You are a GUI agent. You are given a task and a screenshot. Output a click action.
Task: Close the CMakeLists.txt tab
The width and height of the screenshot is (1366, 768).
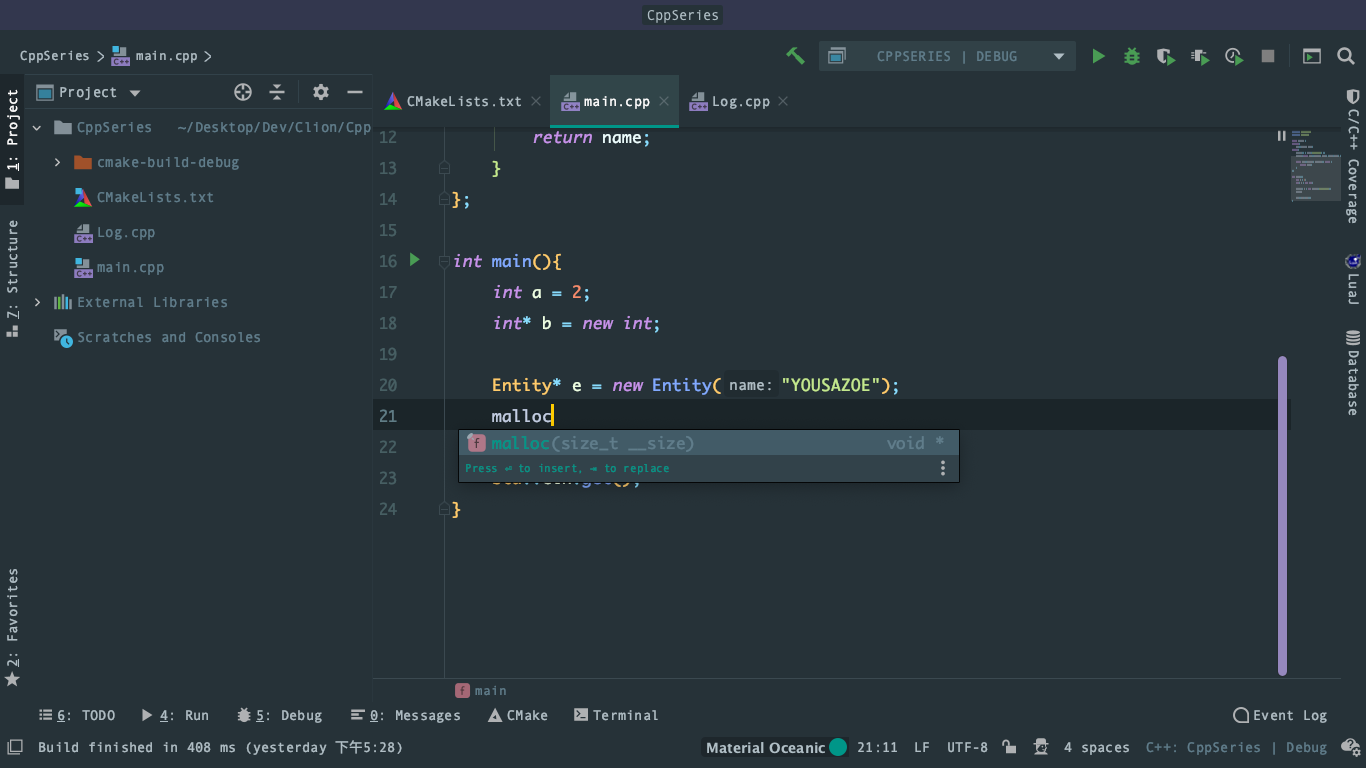point(536,101)
